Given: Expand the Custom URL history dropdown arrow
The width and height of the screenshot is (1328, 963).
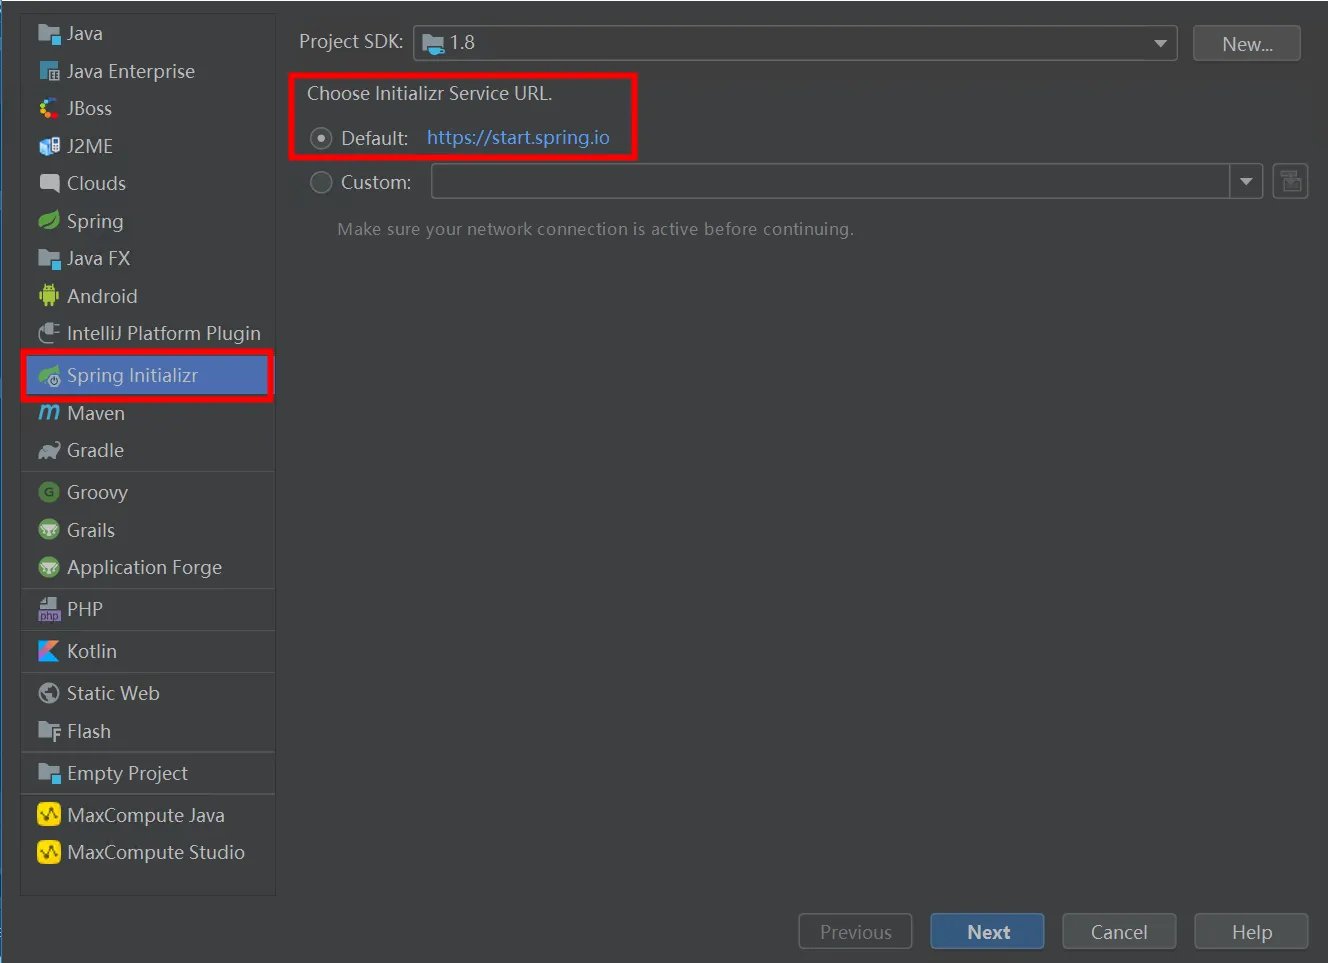Looking at the screenshot, I should tap(1246, 182).
